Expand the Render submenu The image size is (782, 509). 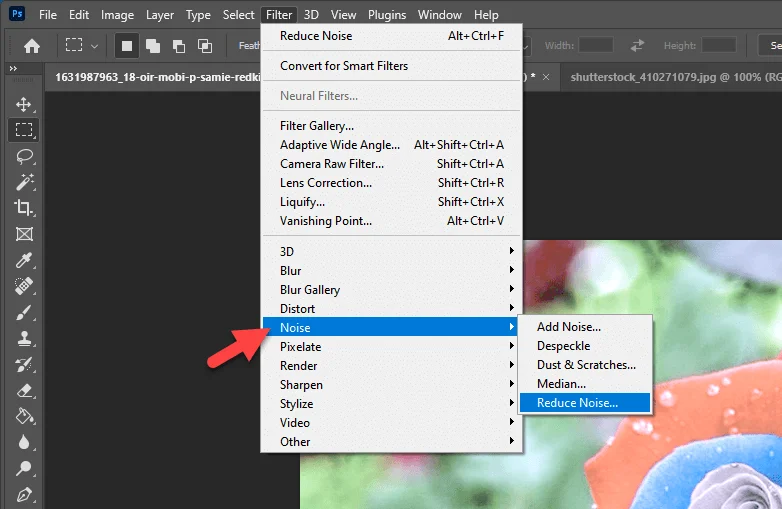391,365
